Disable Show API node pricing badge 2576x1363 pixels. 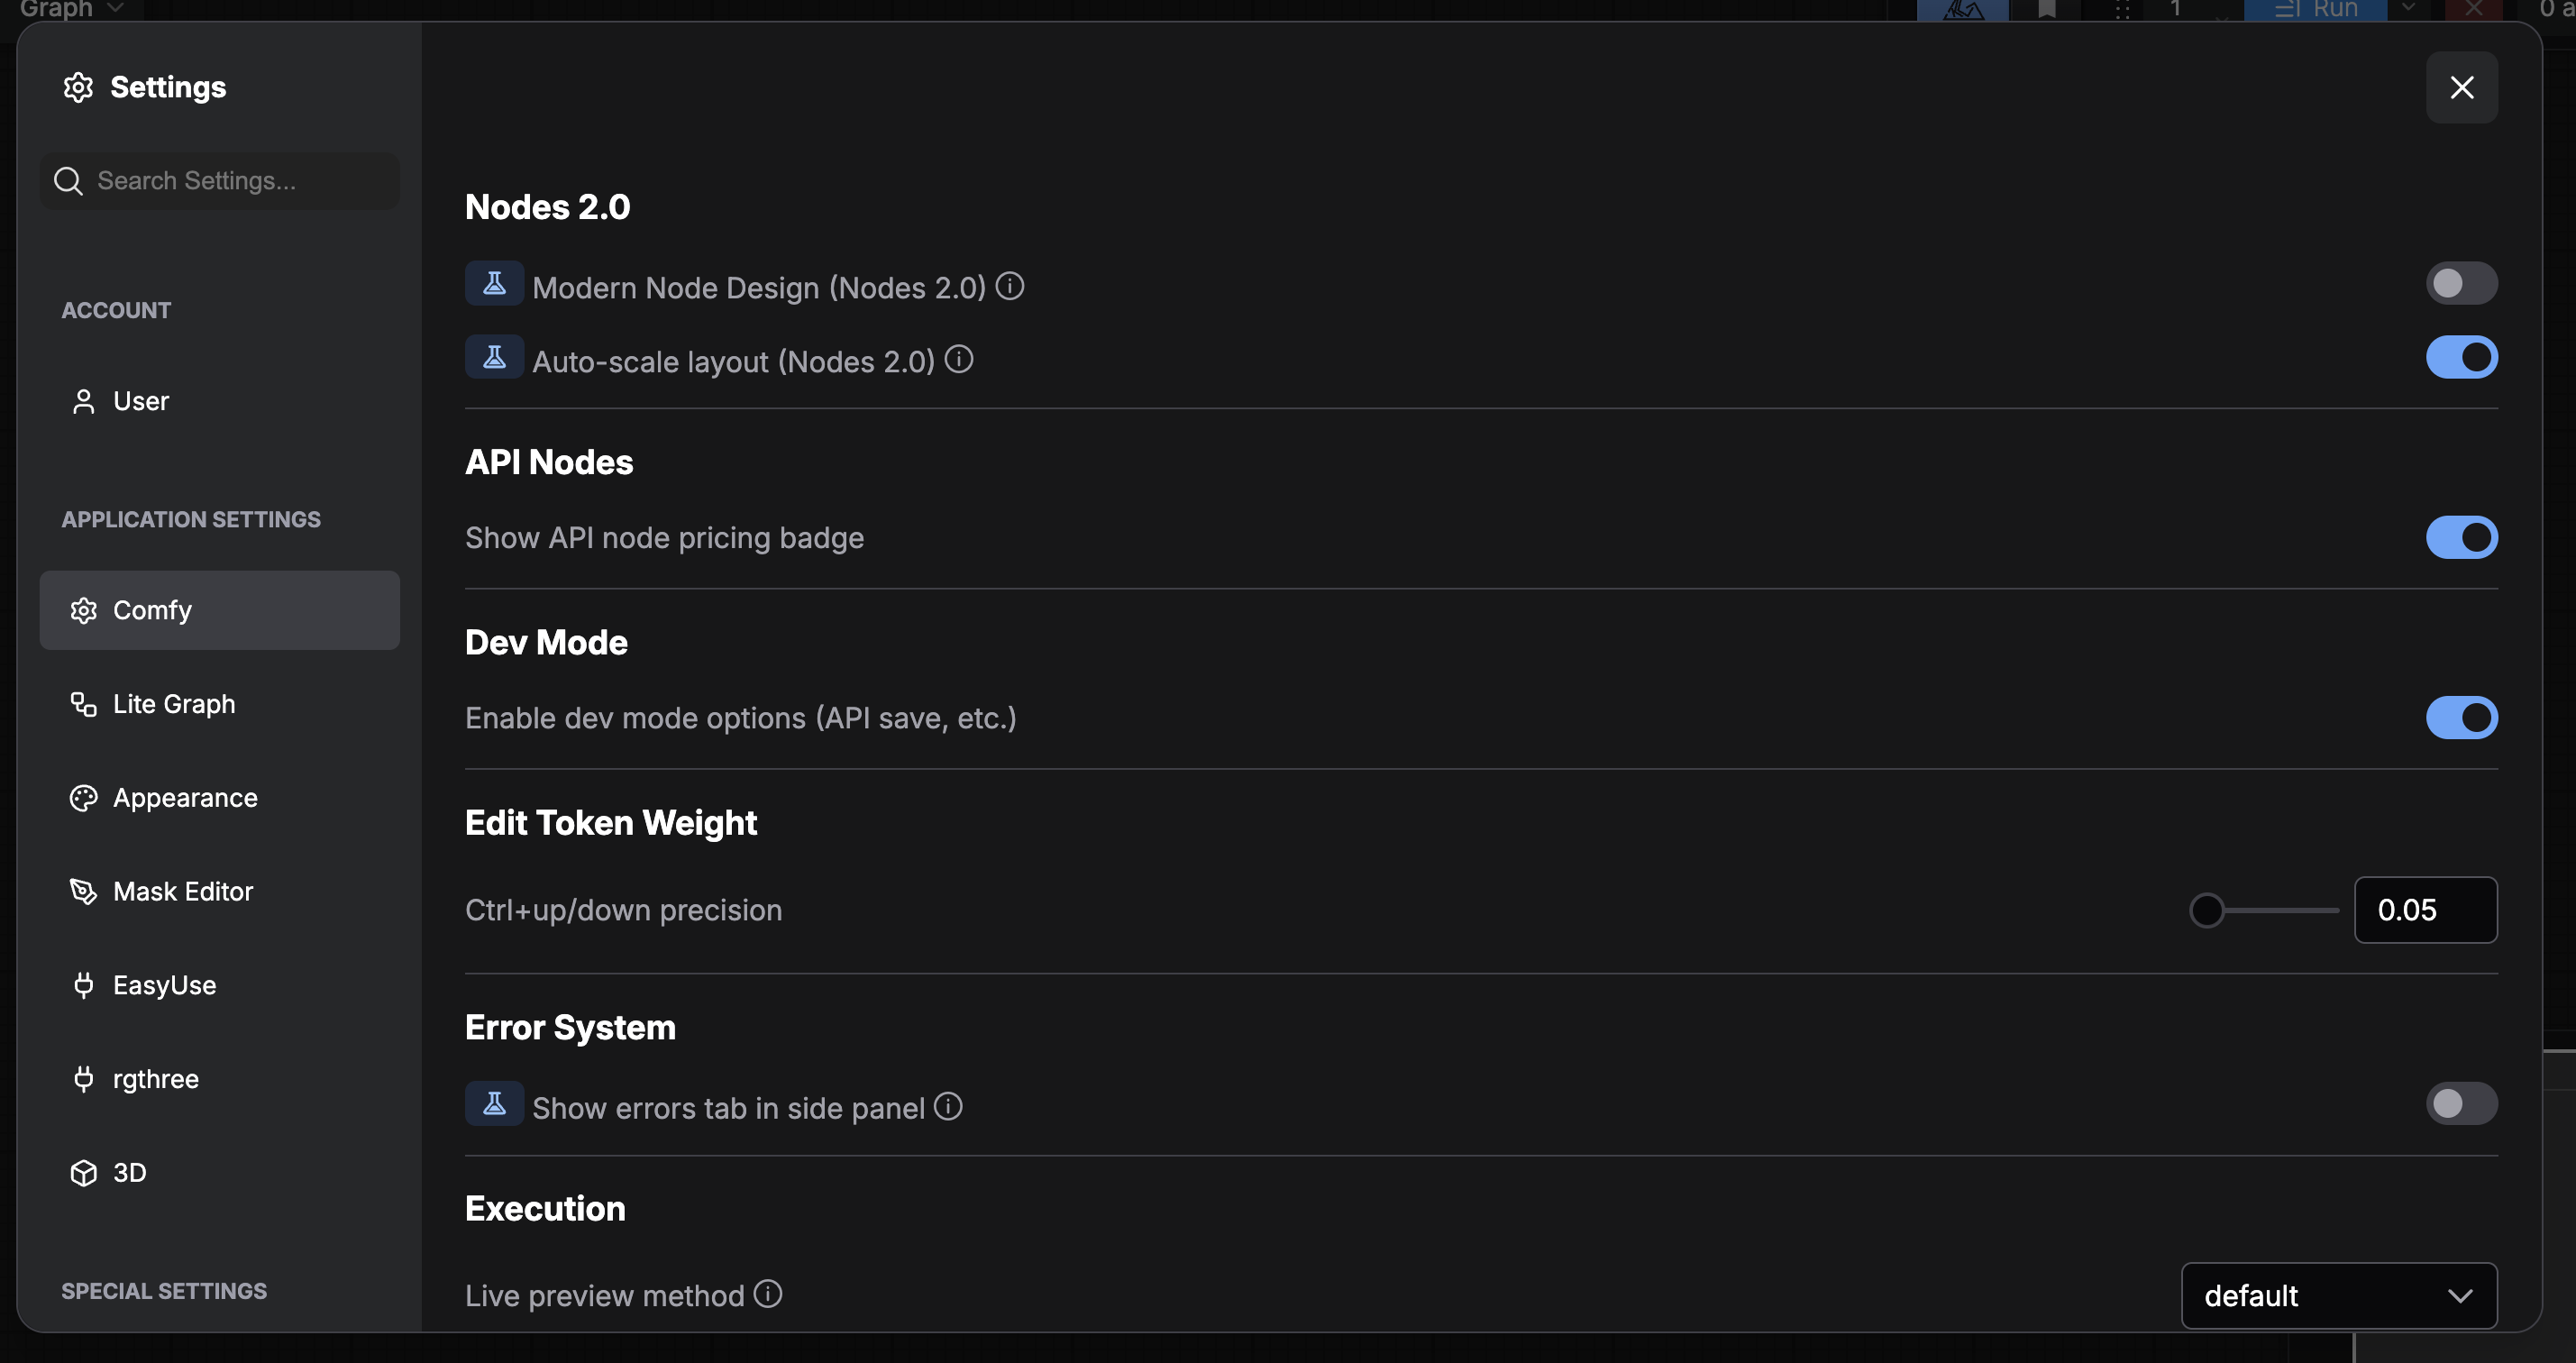tap(2461, 538)
